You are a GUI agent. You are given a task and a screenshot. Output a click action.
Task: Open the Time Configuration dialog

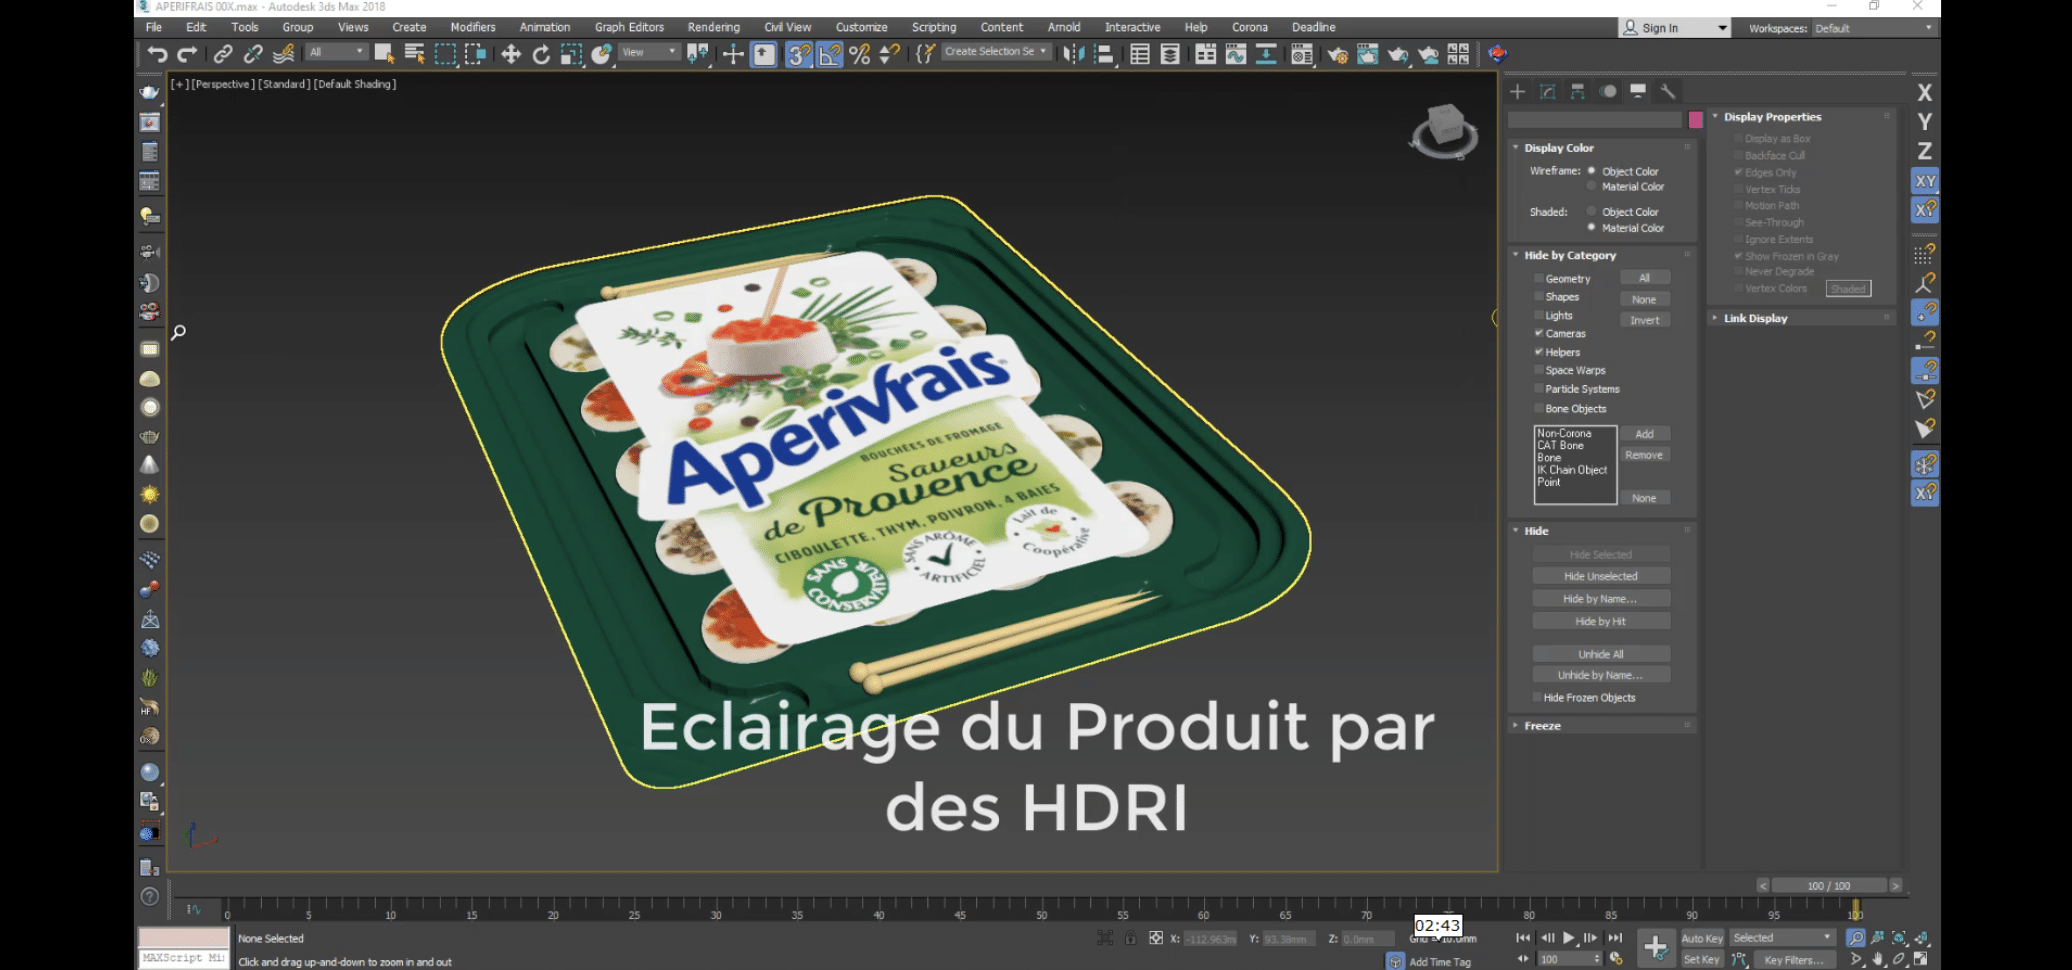[x=1617, y=958]
